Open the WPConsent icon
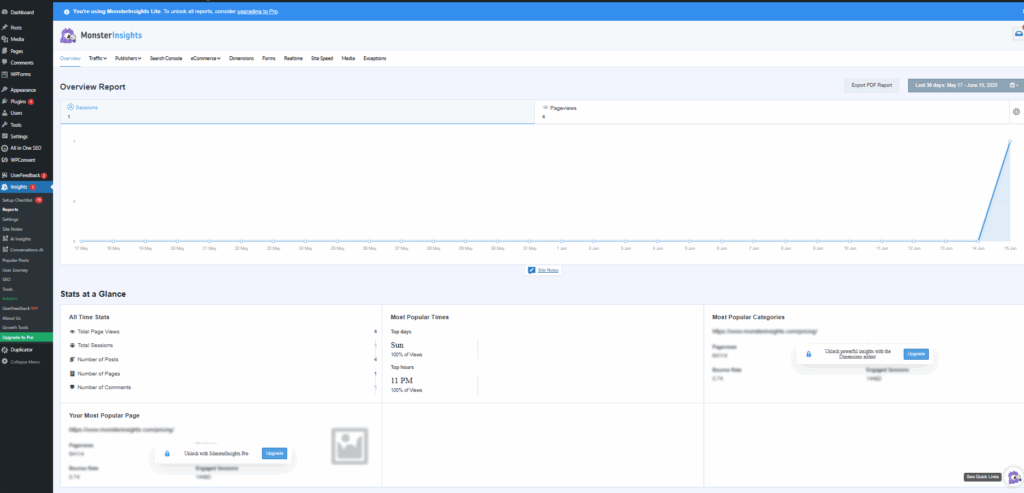Image resolution: width=1024 pixels, height=493 pixels. pos(5,160)
